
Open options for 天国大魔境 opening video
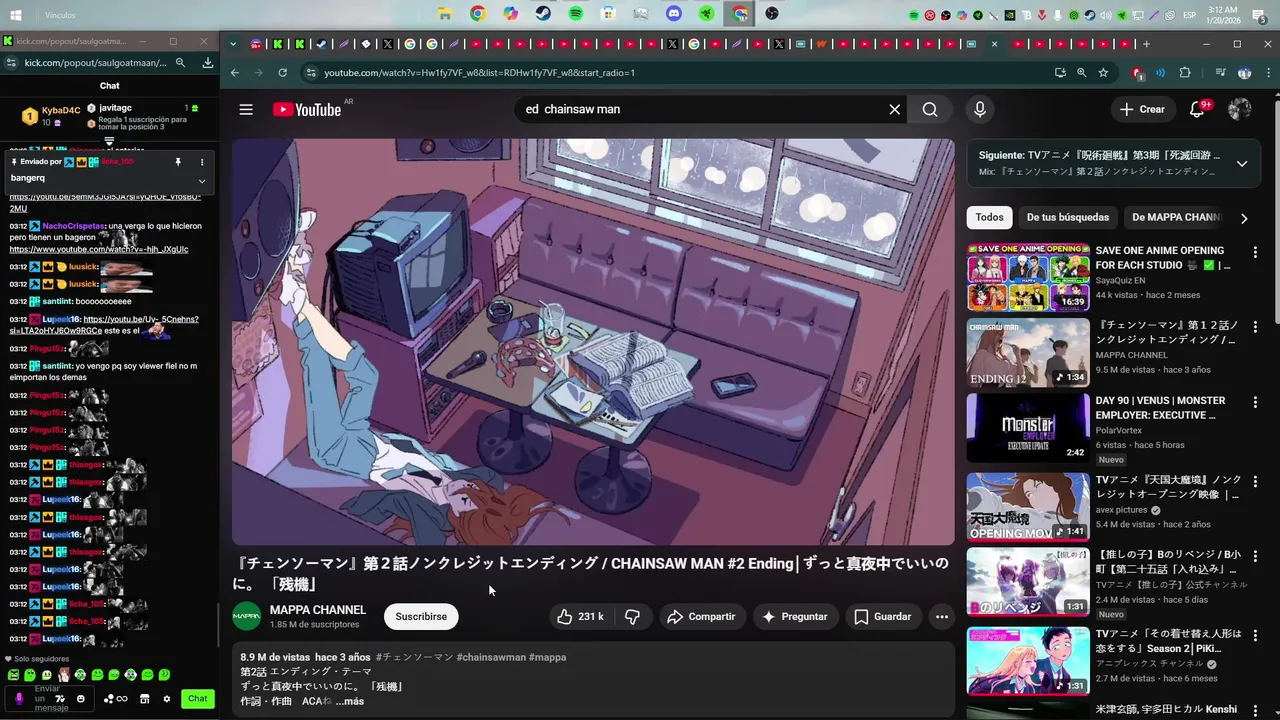click(1255, 482)
